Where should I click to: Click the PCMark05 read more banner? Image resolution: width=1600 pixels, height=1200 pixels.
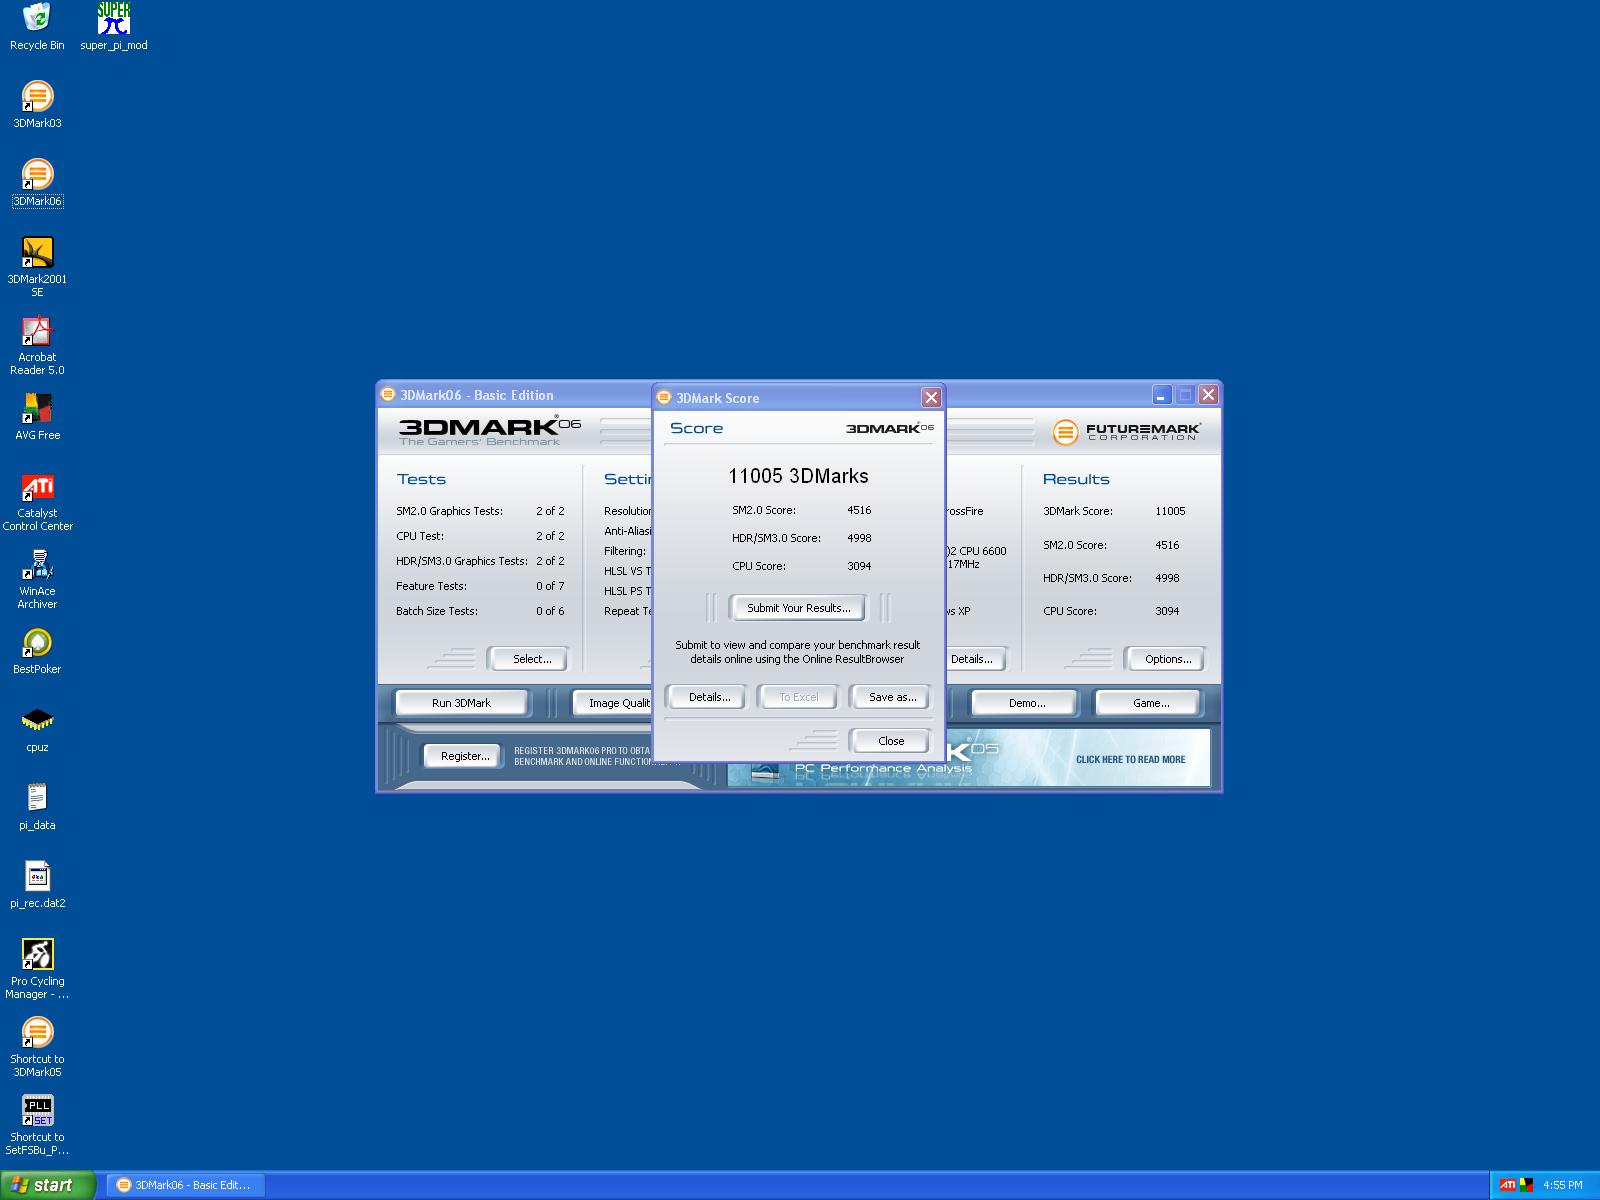[x=1078, y=758]
